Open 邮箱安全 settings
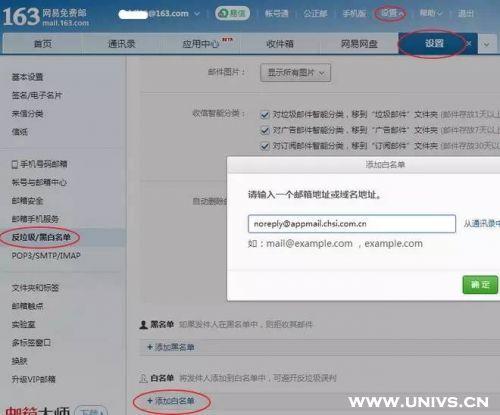This screenshot has width=500, height=415. point(27,201)
